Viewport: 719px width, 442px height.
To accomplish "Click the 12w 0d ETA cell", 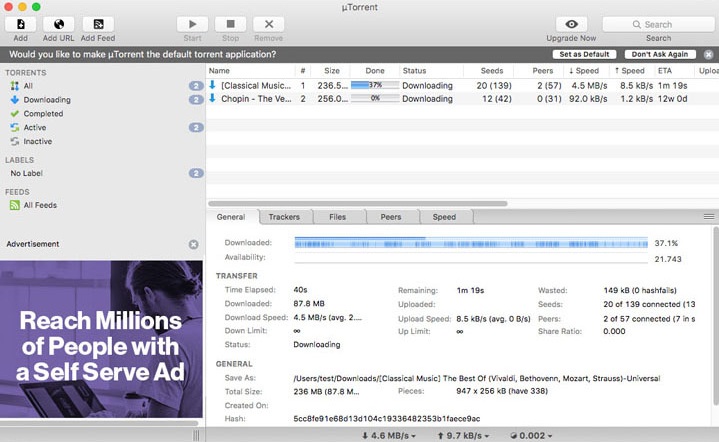I will tap(673, 99).
